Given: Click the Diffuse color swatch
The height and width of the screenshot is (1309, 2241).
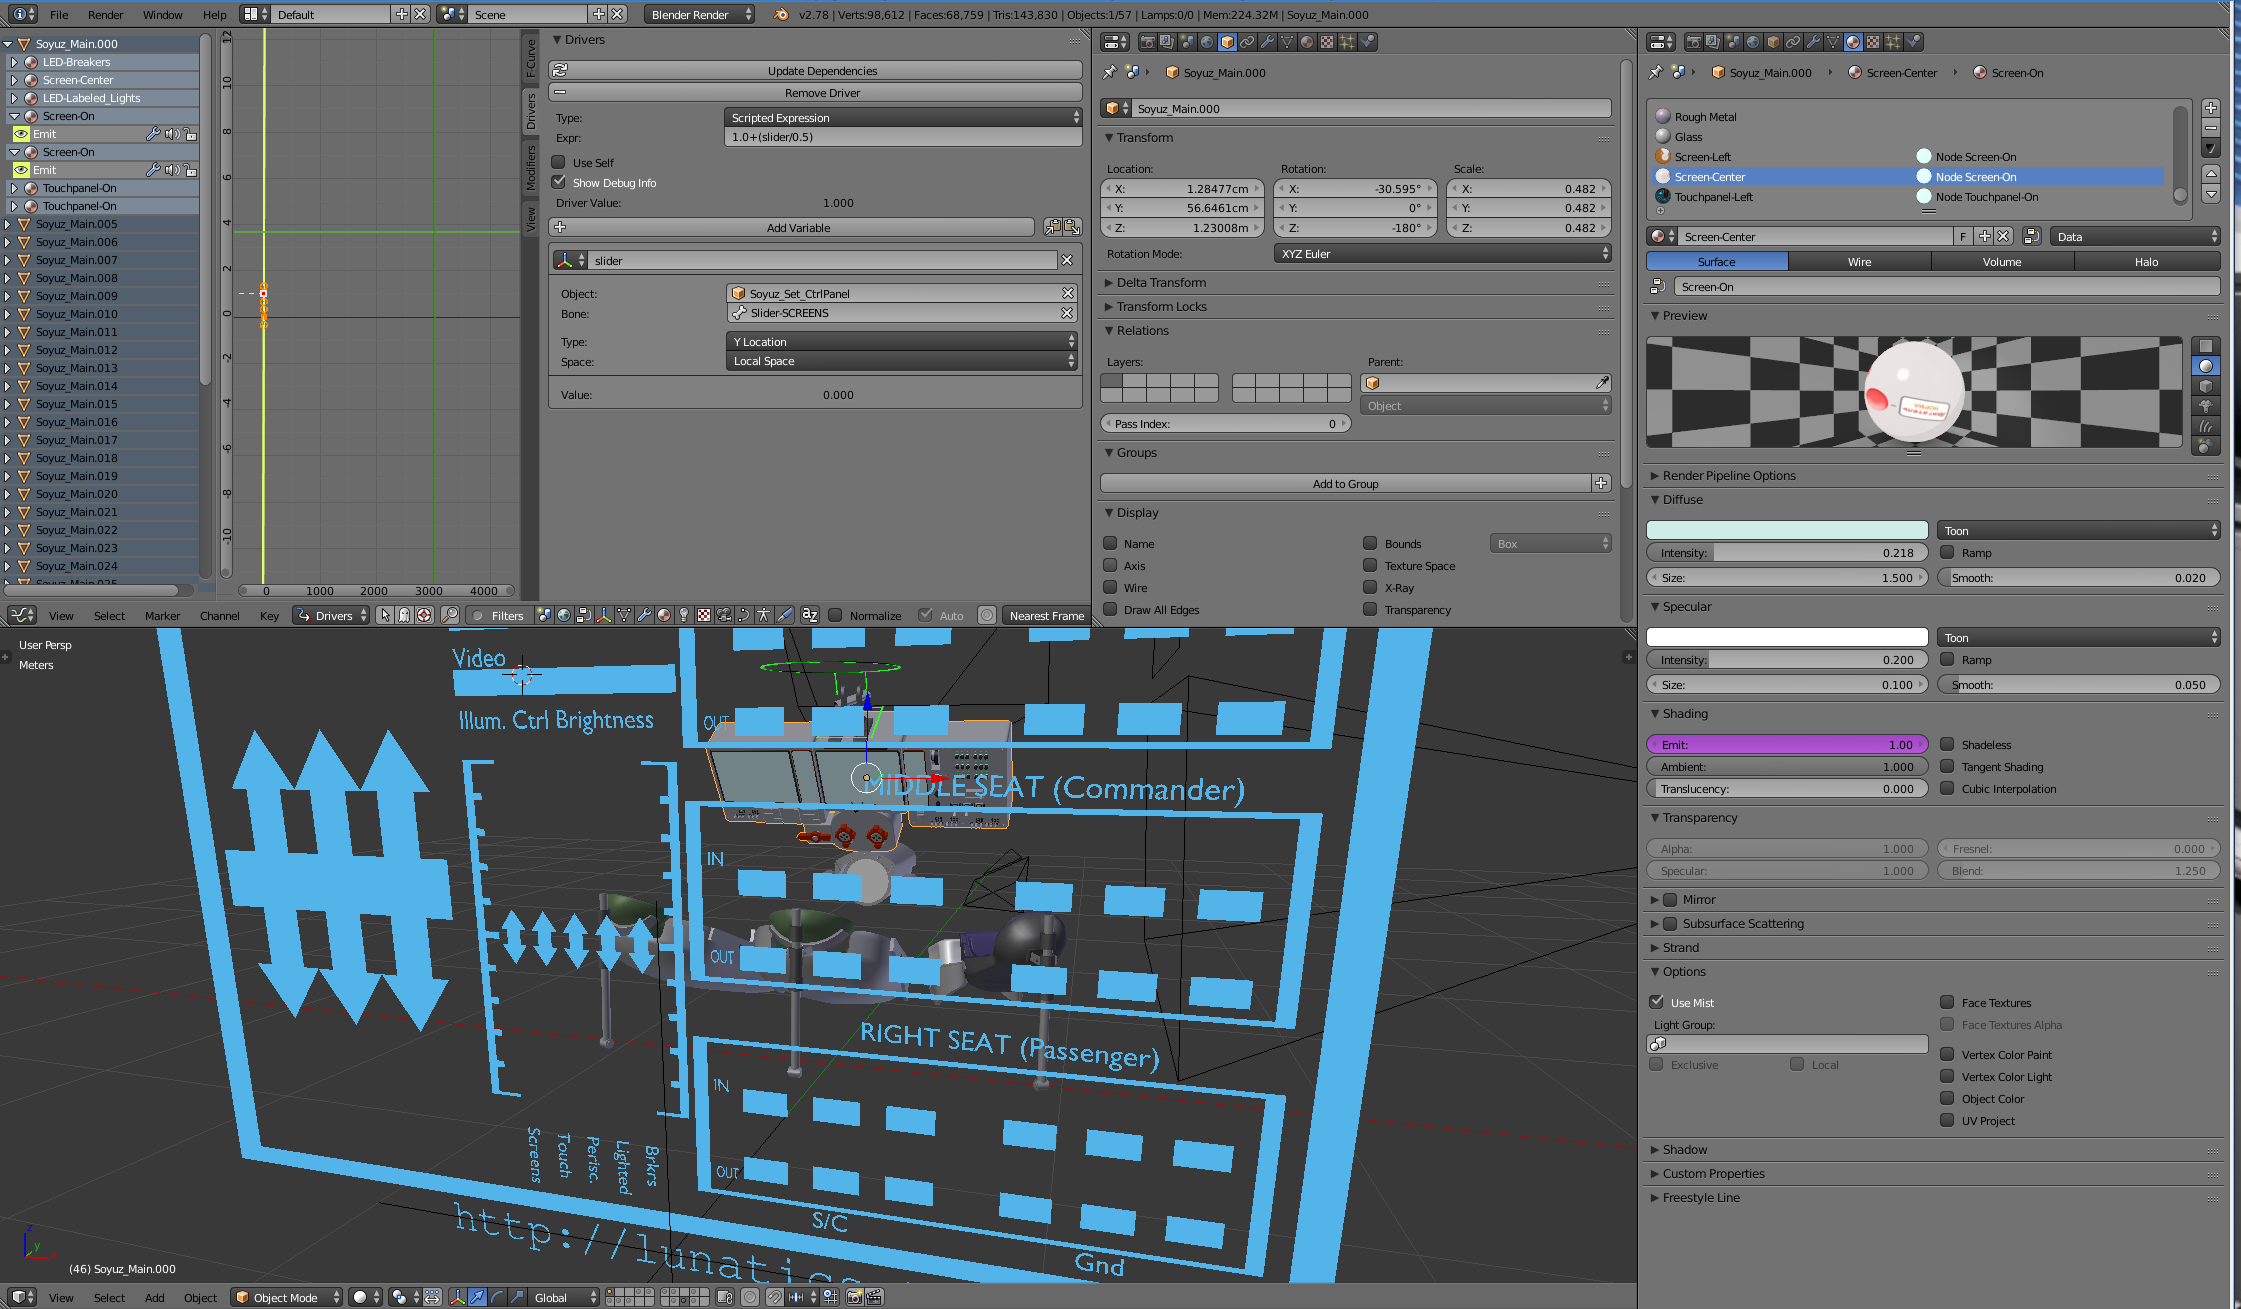Looking at the screenshot, I should pos(1786,530).
